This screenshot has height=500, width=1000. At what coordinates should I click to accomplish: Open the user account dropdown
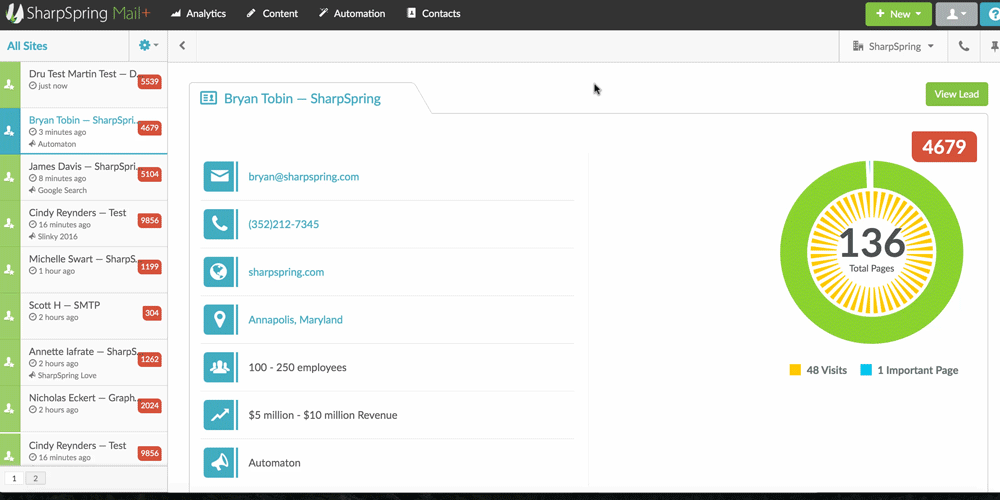click(955, 14)
